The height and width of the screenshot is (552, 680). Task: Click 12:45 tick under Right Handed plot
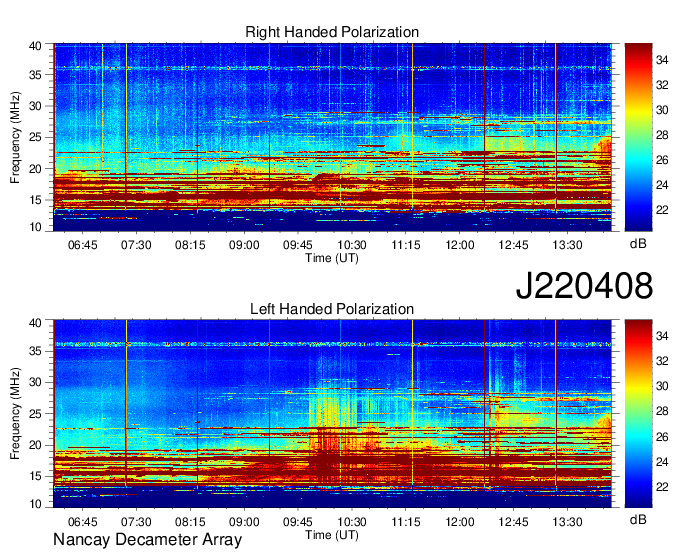click(x=513, y=245)
